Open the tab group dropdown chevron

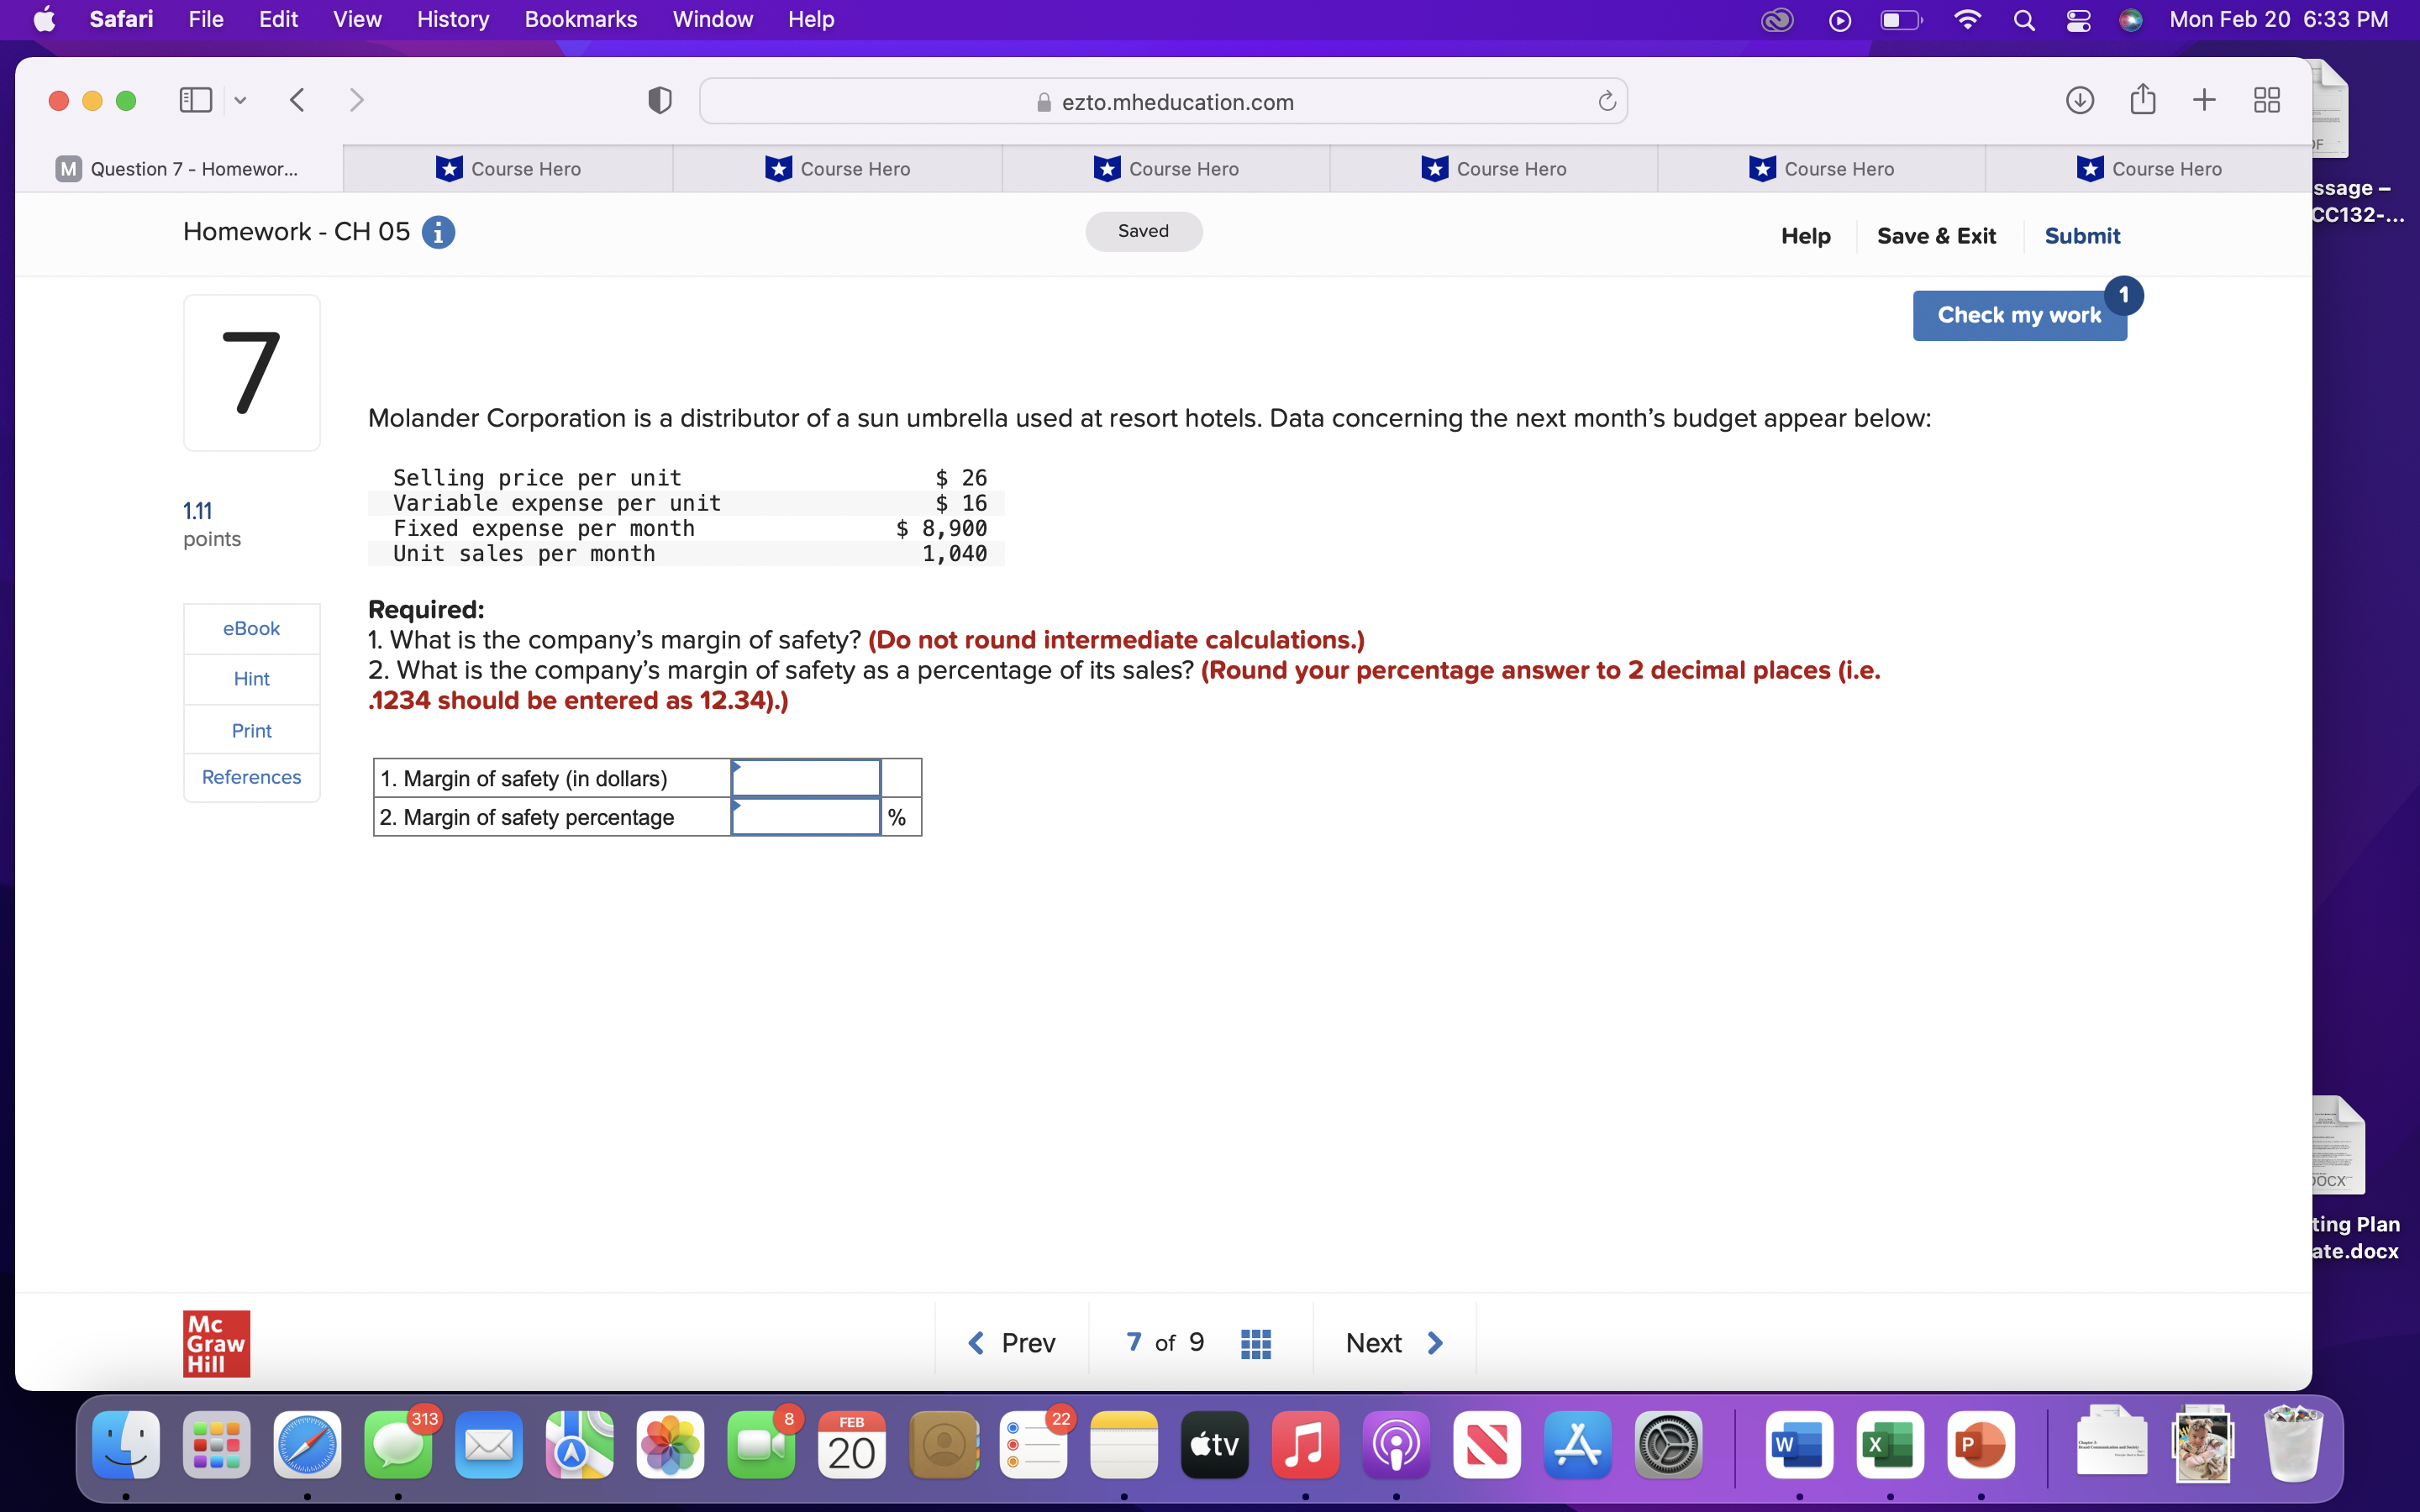240,99
